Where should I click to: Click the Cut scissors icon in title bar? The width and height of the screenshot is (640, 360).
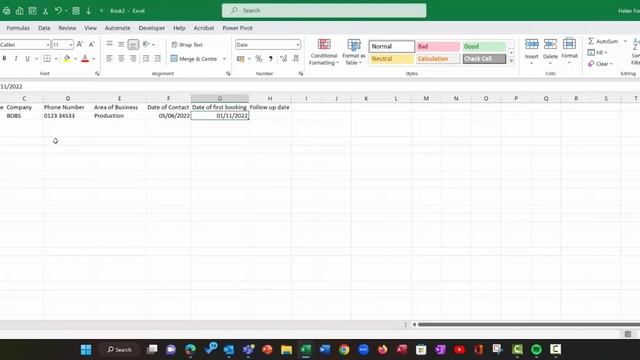click(45, 11)
